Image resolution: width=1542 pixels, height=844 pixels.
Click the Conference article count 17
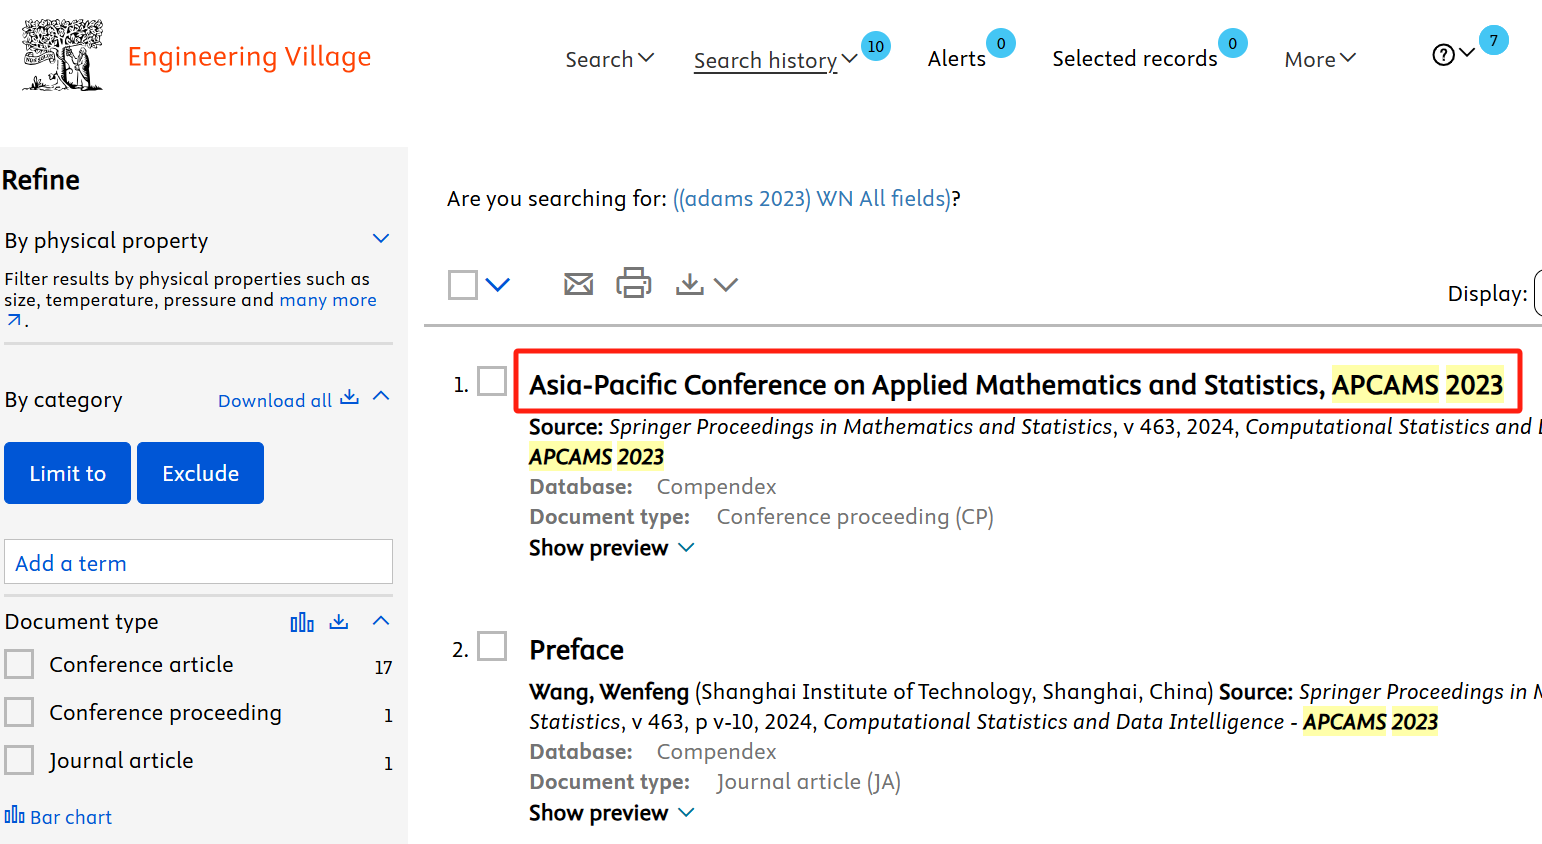(x=383, y=667)
